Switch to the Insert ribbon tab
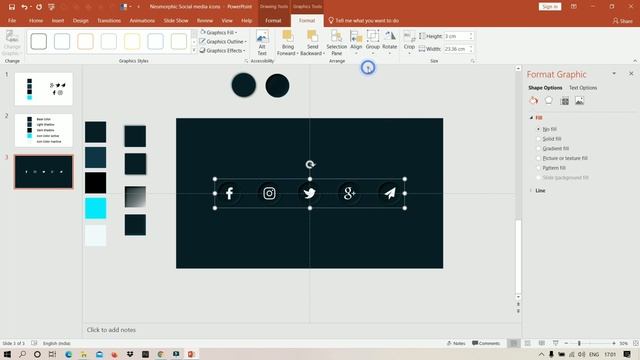The width and height of the screenshot is (640, 360). pyautogui.click(x=58, y=20)
